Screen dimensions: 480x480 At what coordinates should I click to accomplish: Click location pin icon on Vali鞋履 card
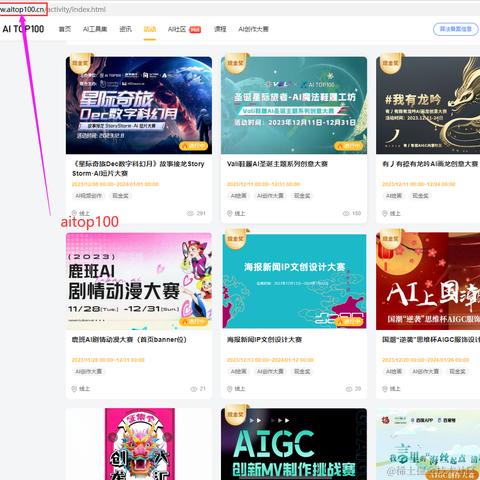click(230, 213)
